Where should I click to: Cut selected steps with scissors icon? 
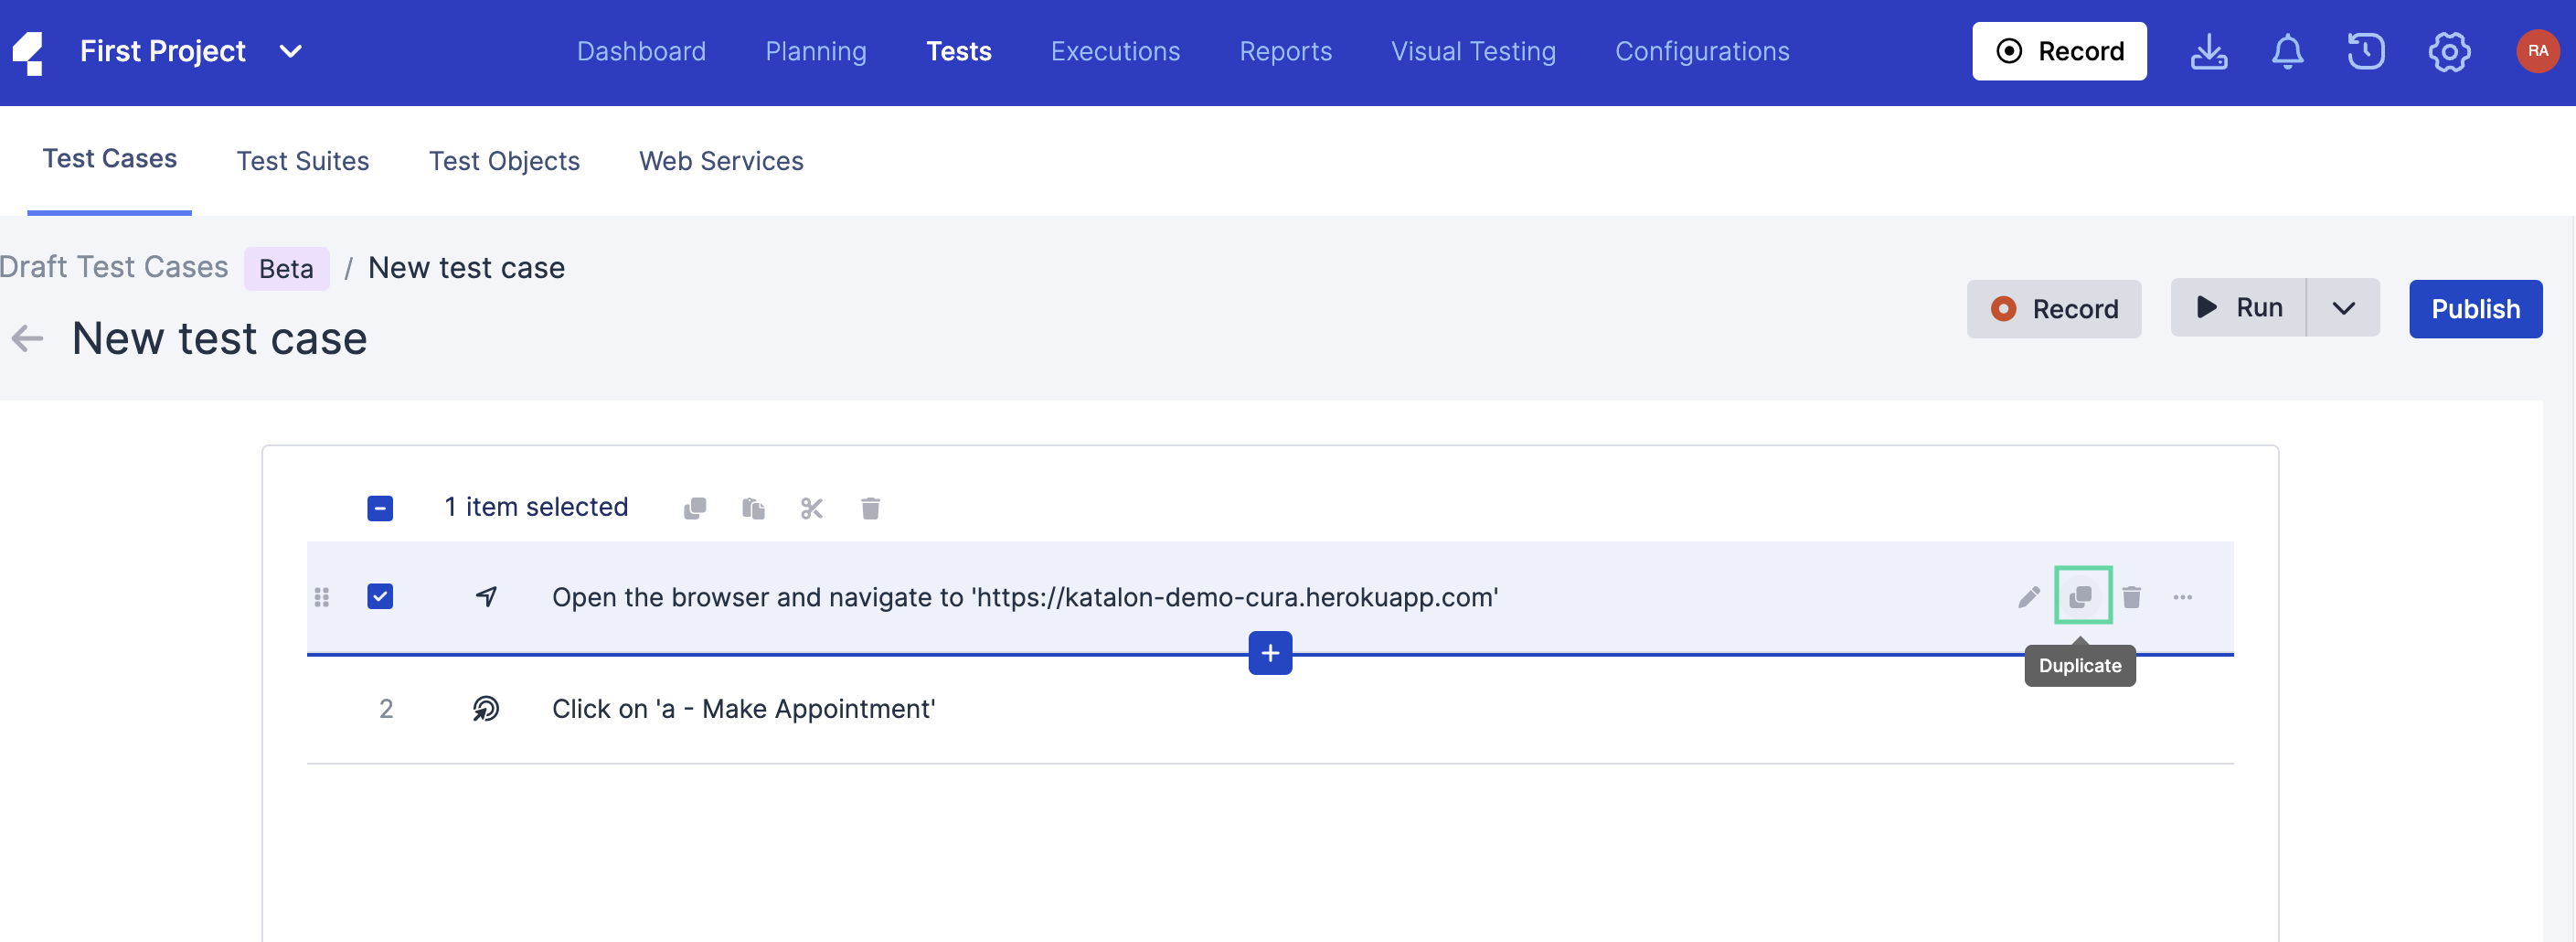pyautogui.click(x=812, y=508)
